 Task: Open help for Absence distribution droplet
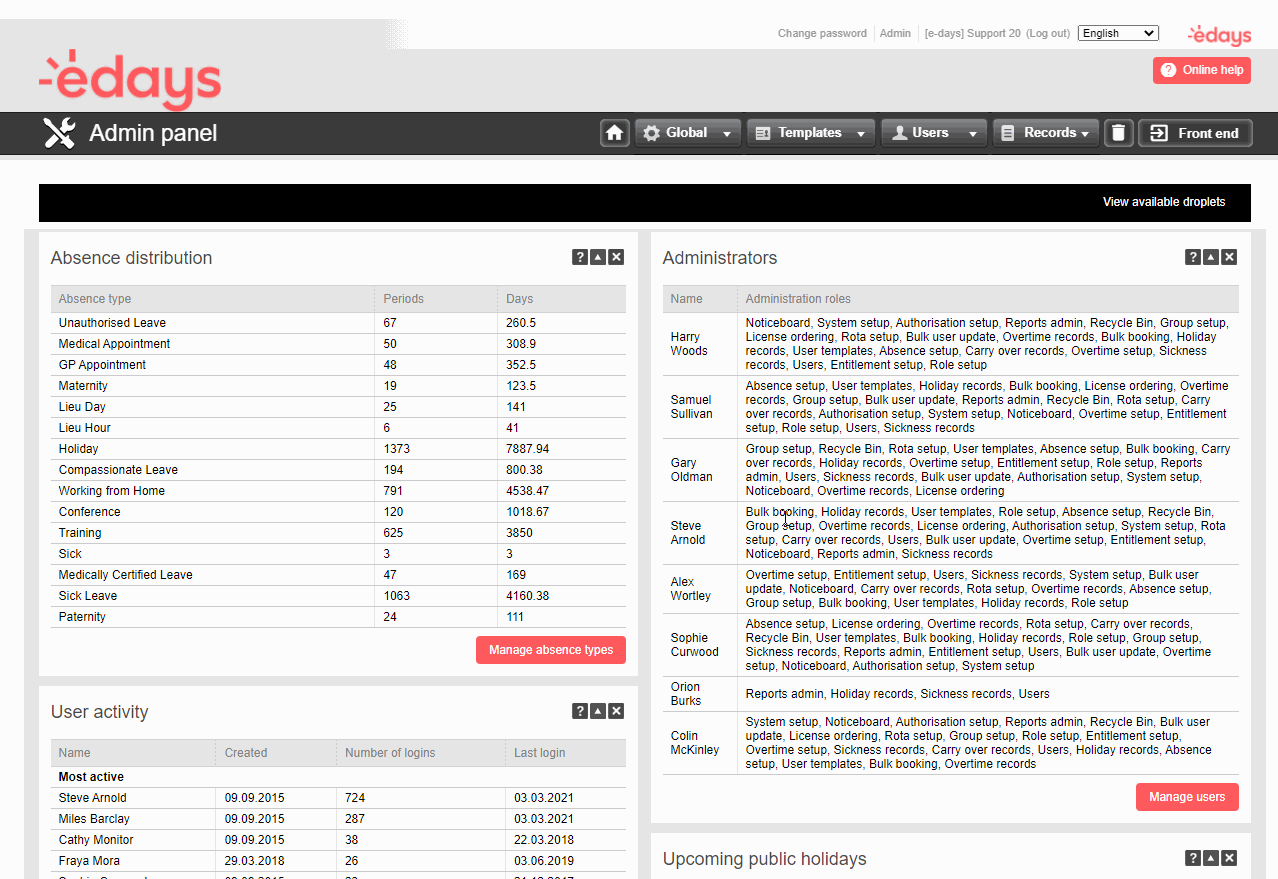tap(579, 257)
